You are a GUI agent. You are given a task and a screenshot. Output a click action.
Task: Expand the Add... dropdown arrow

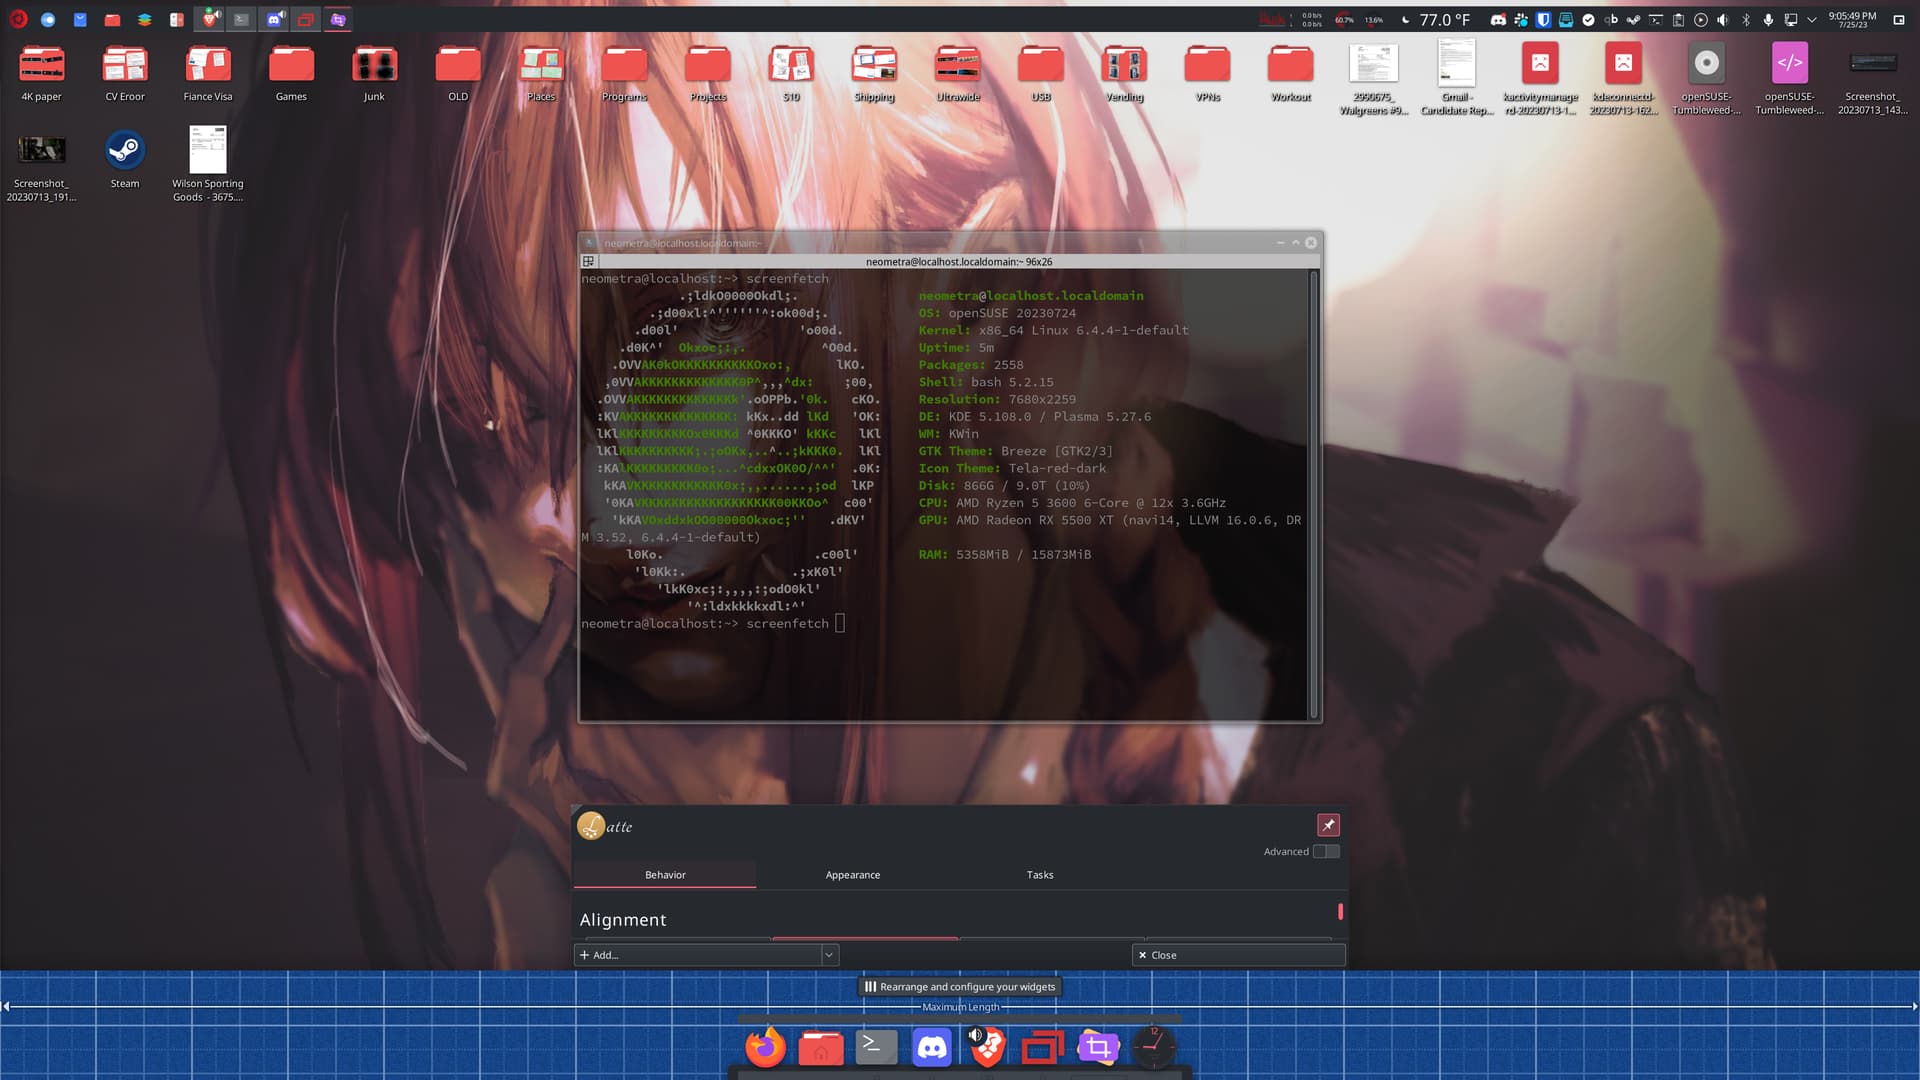coord(829,955)
